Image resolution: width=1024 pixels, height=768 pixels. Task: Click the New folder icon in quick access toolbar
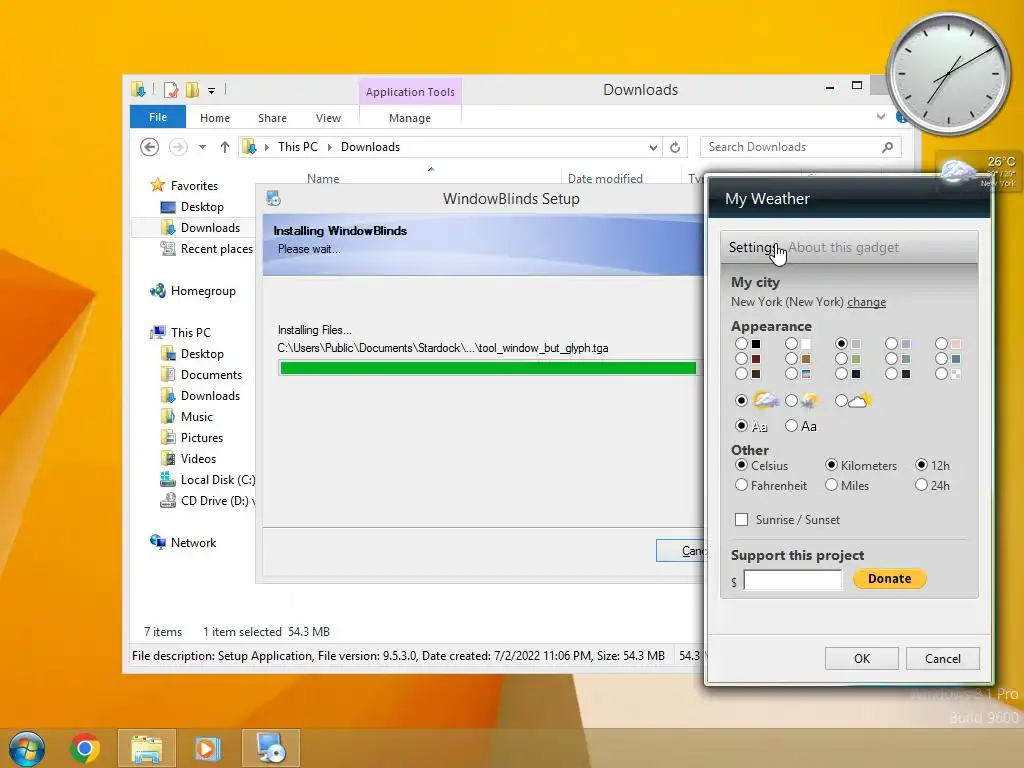tap(192, 89)
